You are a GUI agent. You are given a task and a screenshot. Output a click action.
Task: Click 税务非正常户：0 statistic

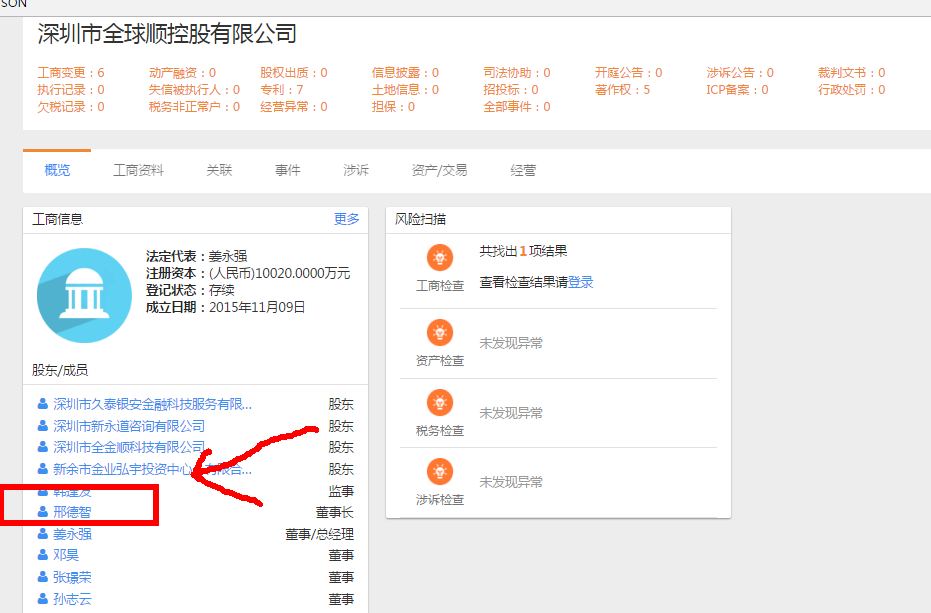[194, 107]
